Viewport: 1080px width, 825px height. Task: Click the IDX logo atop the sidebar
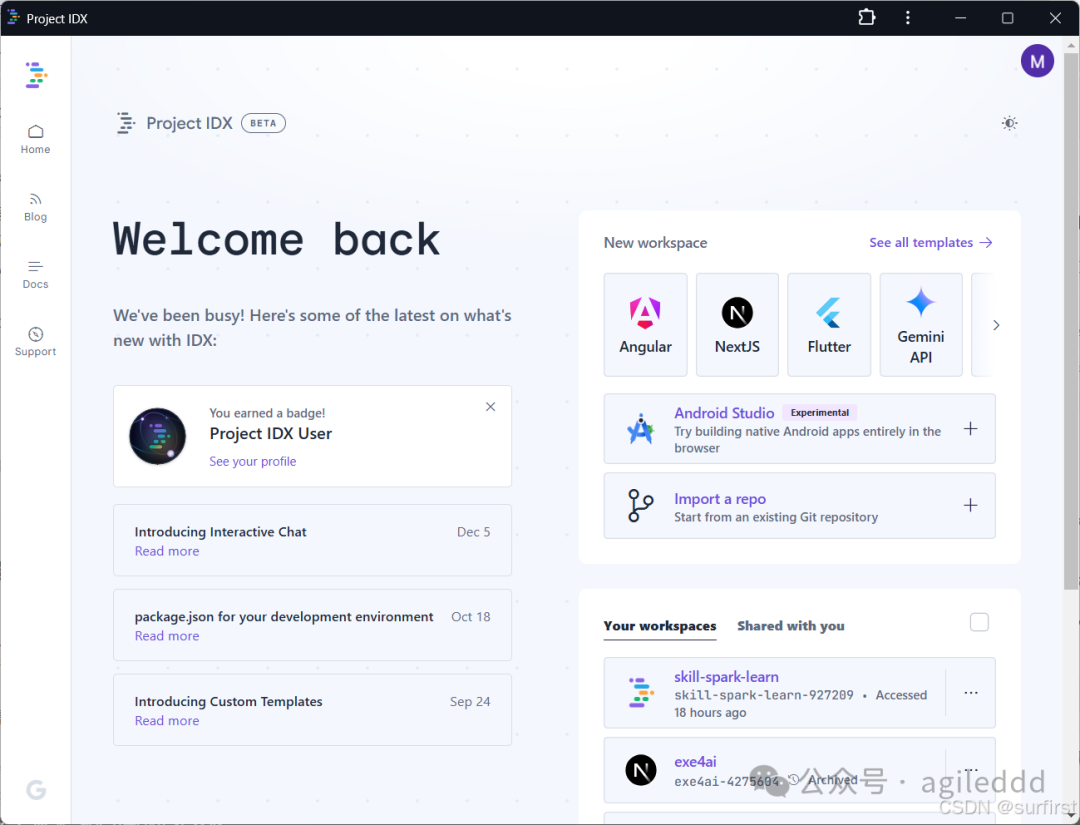36,75
